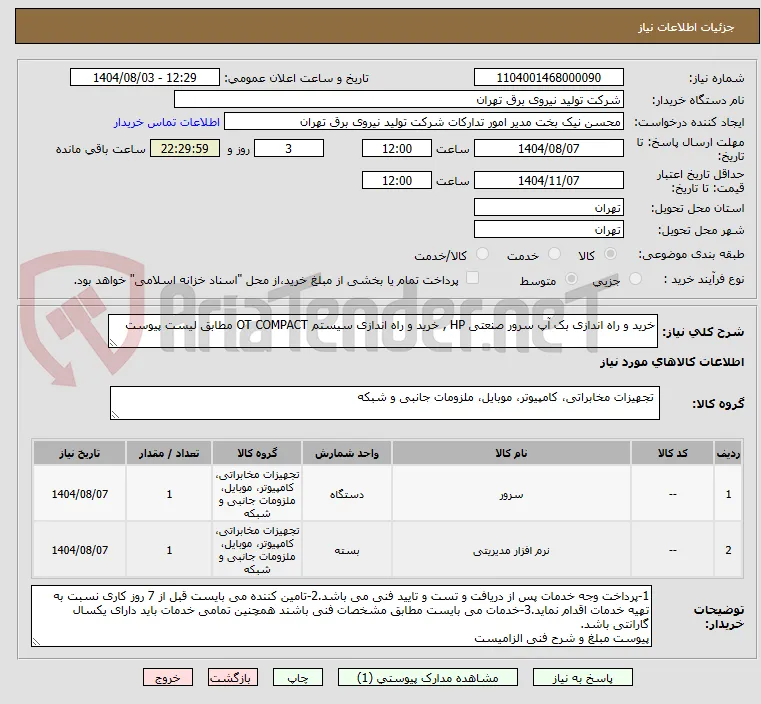Click the public announcement date field 1404/08/03
This screenshot has height=704, width=761.
[x=145, y=78]
